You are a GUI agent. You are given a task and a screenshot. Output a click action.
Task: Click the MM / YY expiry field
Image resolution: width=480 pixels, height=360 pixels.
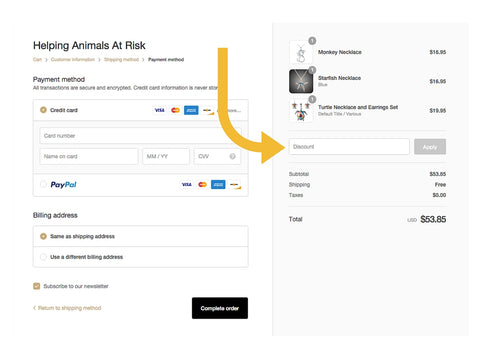[x=166, y=156]
